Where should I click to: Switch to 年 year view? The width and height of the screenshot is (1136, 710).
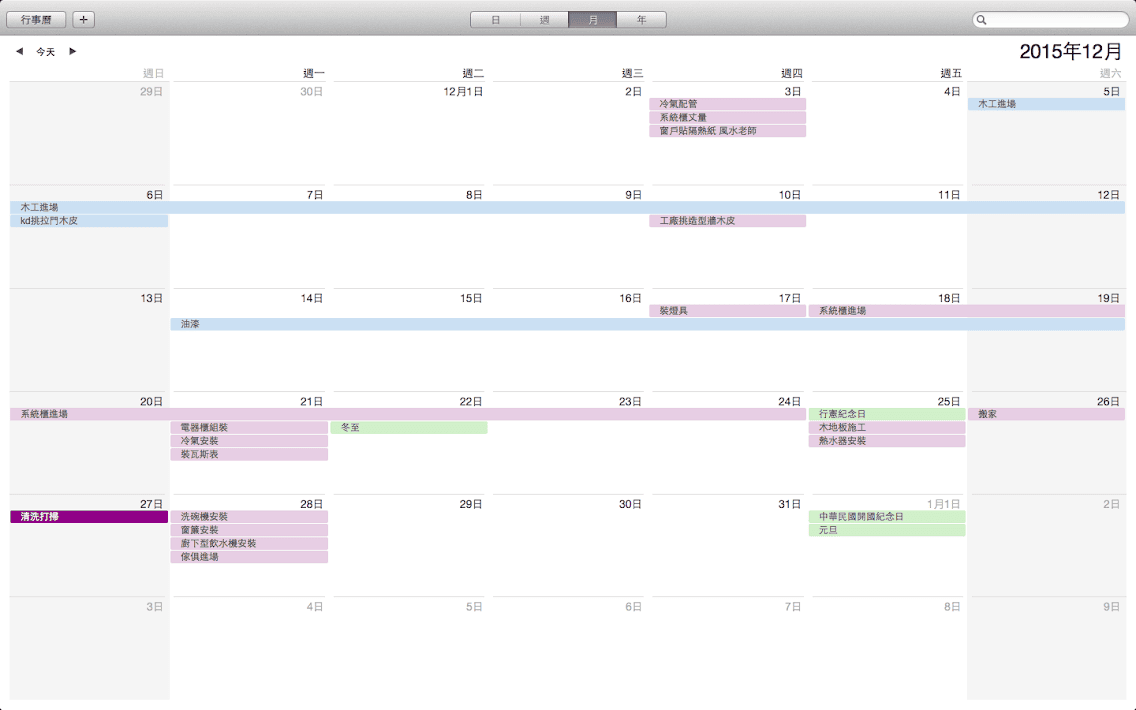point(641,19)
